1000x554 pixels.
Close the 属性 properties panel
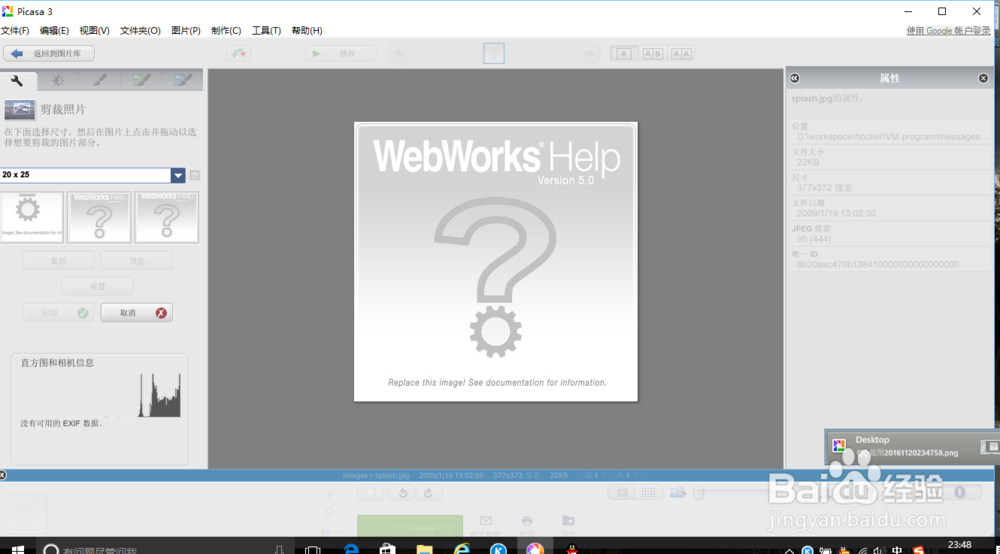click(983, 78)
